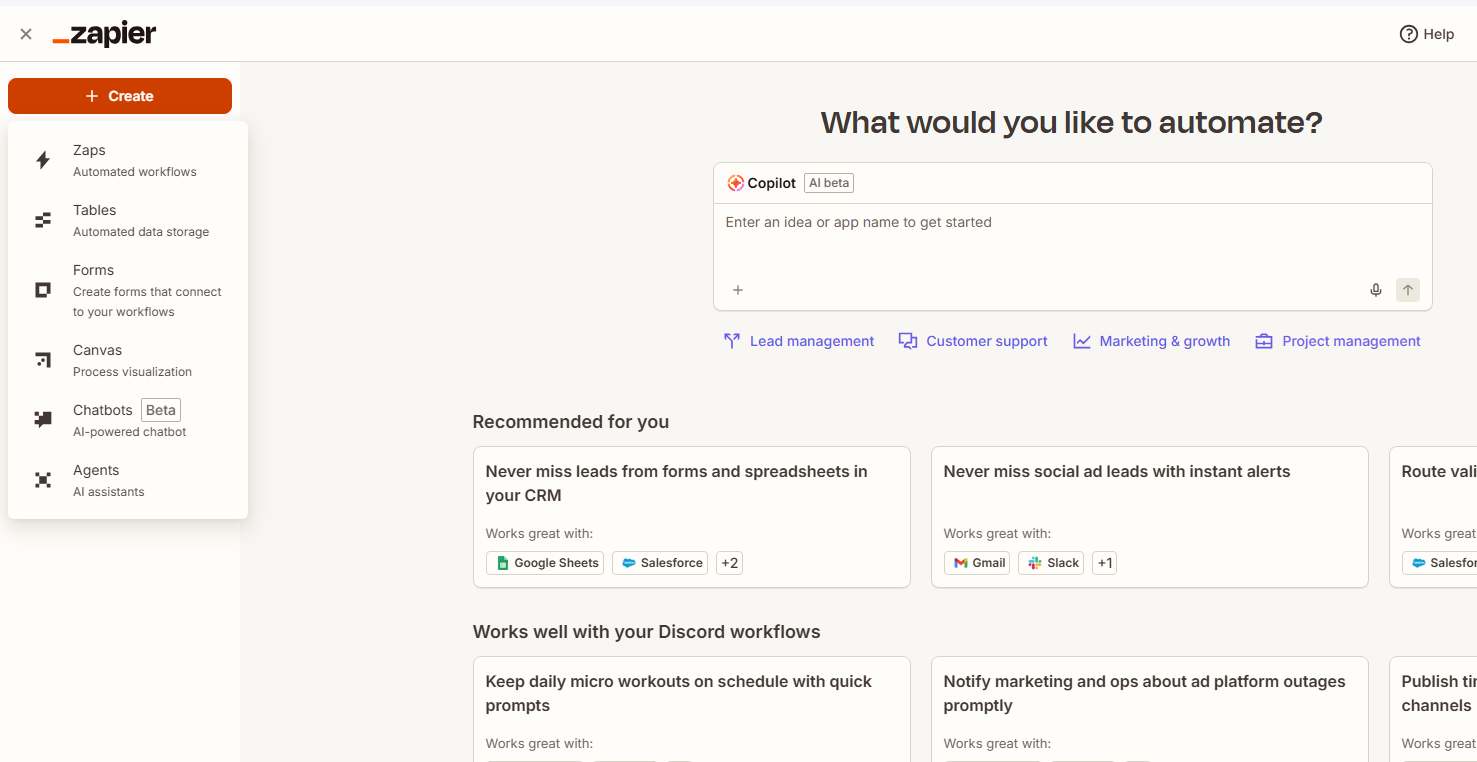Click the orange Create button
This screenshot has height=762, width=1477.
coord(120,96)
